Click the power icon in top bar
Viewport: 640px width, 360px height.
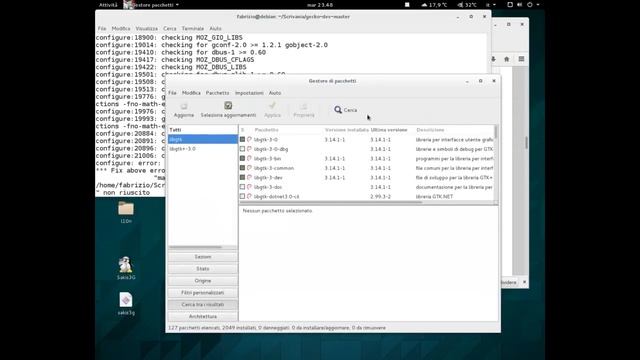coord(530,5)
